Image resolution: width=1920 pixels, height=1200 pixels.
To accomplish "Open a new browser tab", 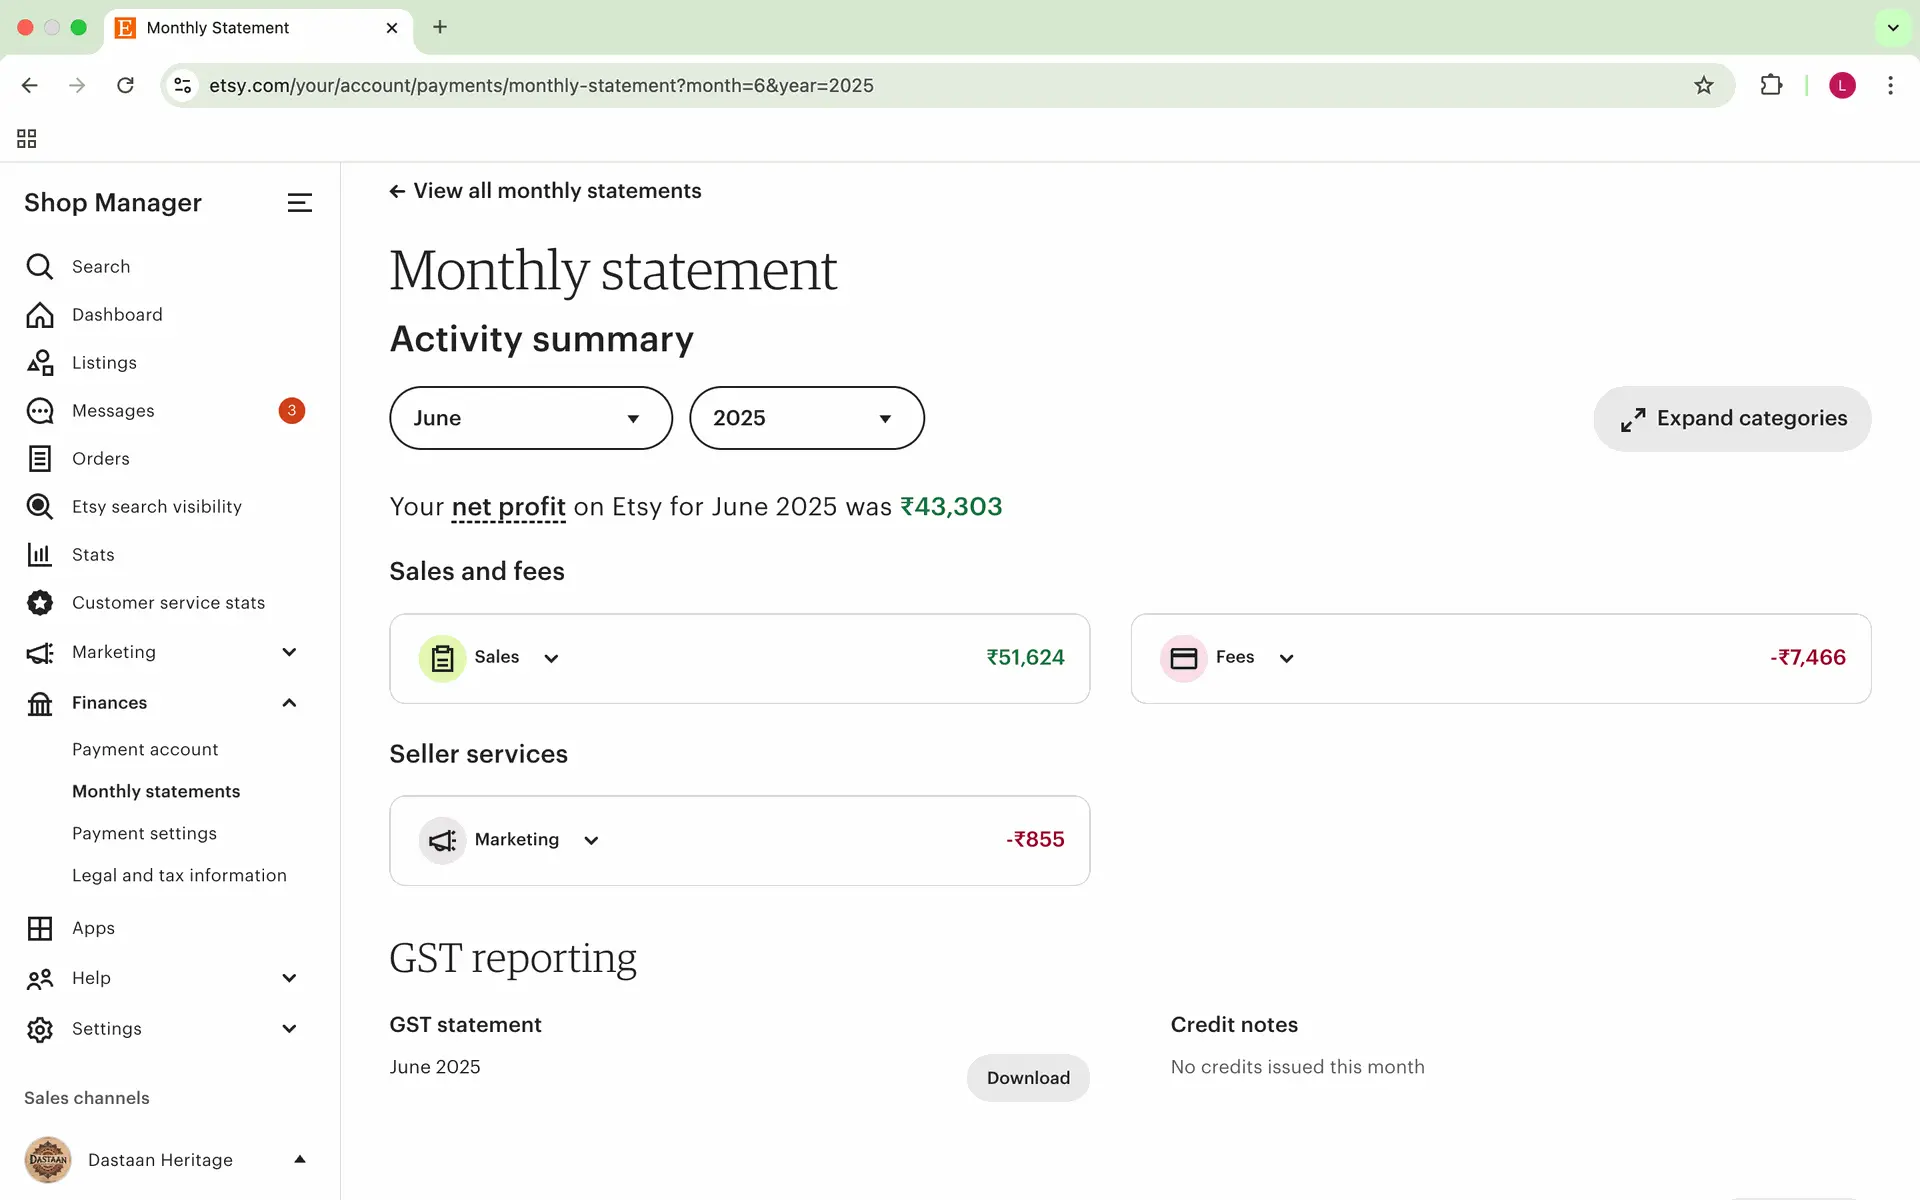I will [x=440, y=27].
